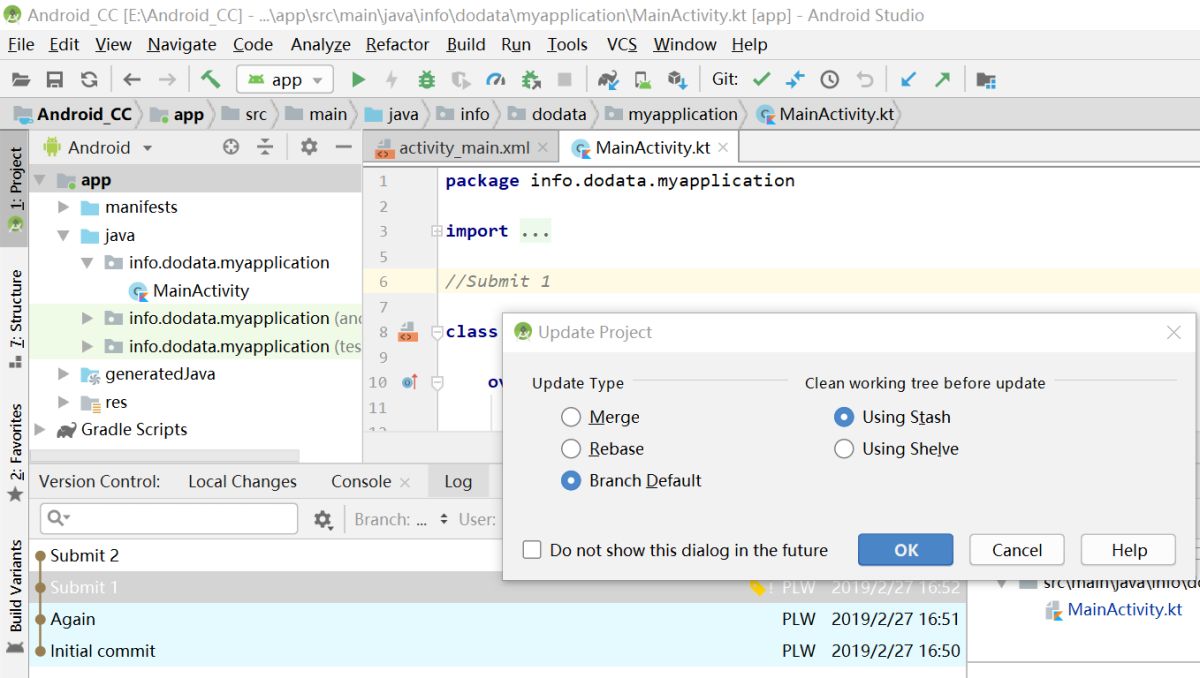Viewport: 1200px width, 678px height.
Task: Open Log tab settings gear
Action: (323, 519)
